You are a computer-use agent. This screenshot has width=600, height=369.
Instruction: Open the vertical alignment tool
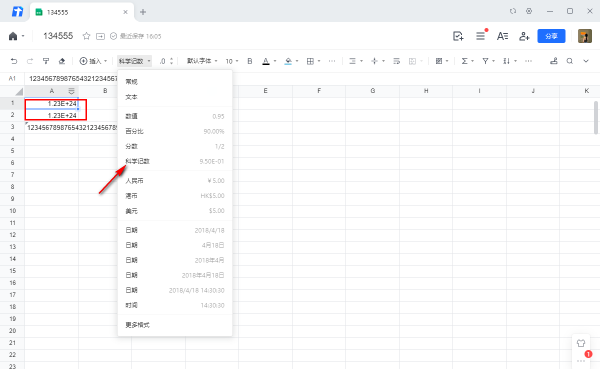click(374, 61)
